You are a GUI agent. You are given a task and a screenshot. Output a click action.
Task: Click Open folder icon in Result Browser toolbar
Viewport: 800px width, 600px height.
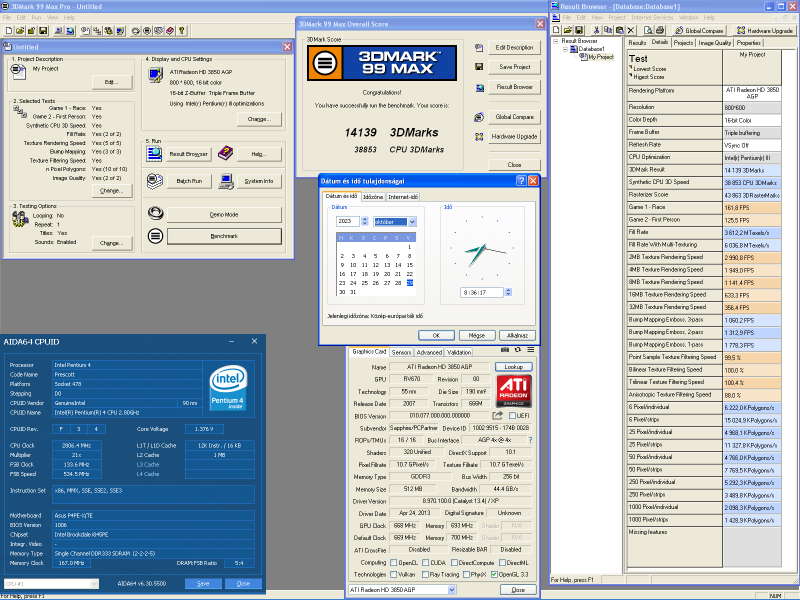click(568, 31)
